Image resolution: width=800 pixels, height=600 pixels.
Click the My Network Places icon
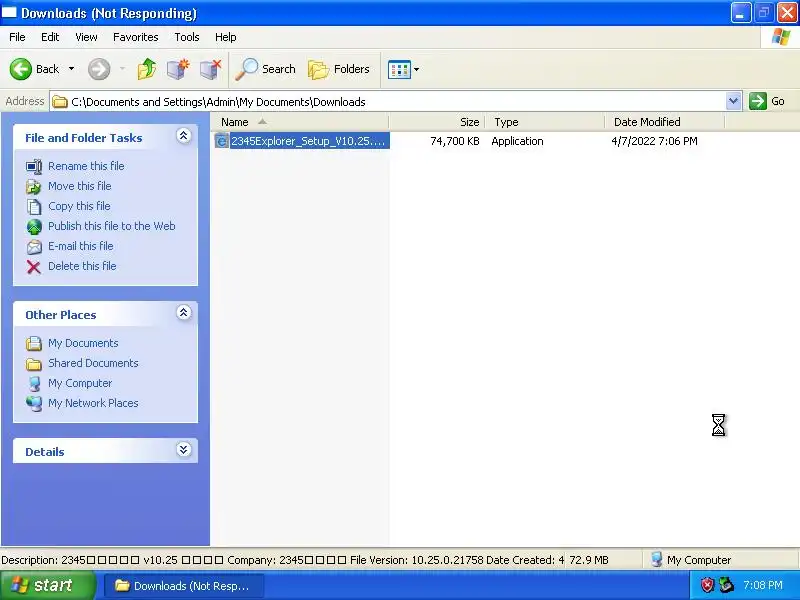coord(34,404)
